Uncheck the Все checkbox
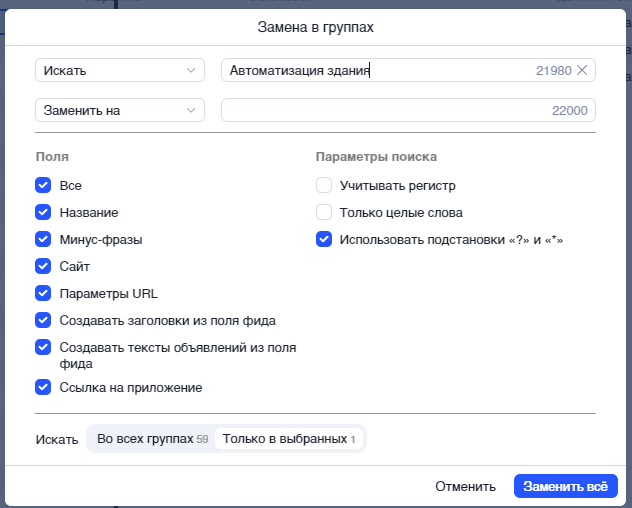Screen dimensions: 632x508 43,186
